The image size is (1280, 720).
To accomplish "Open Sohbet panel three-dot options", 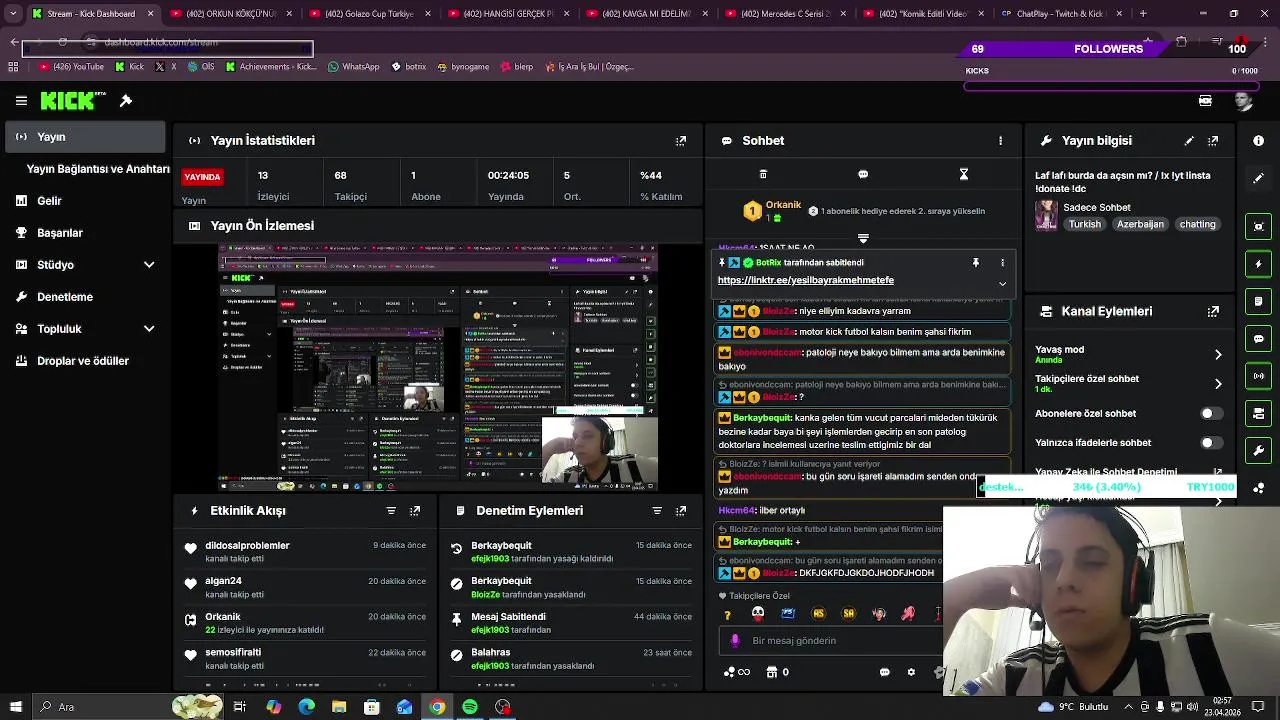I will coord(1000,141).
